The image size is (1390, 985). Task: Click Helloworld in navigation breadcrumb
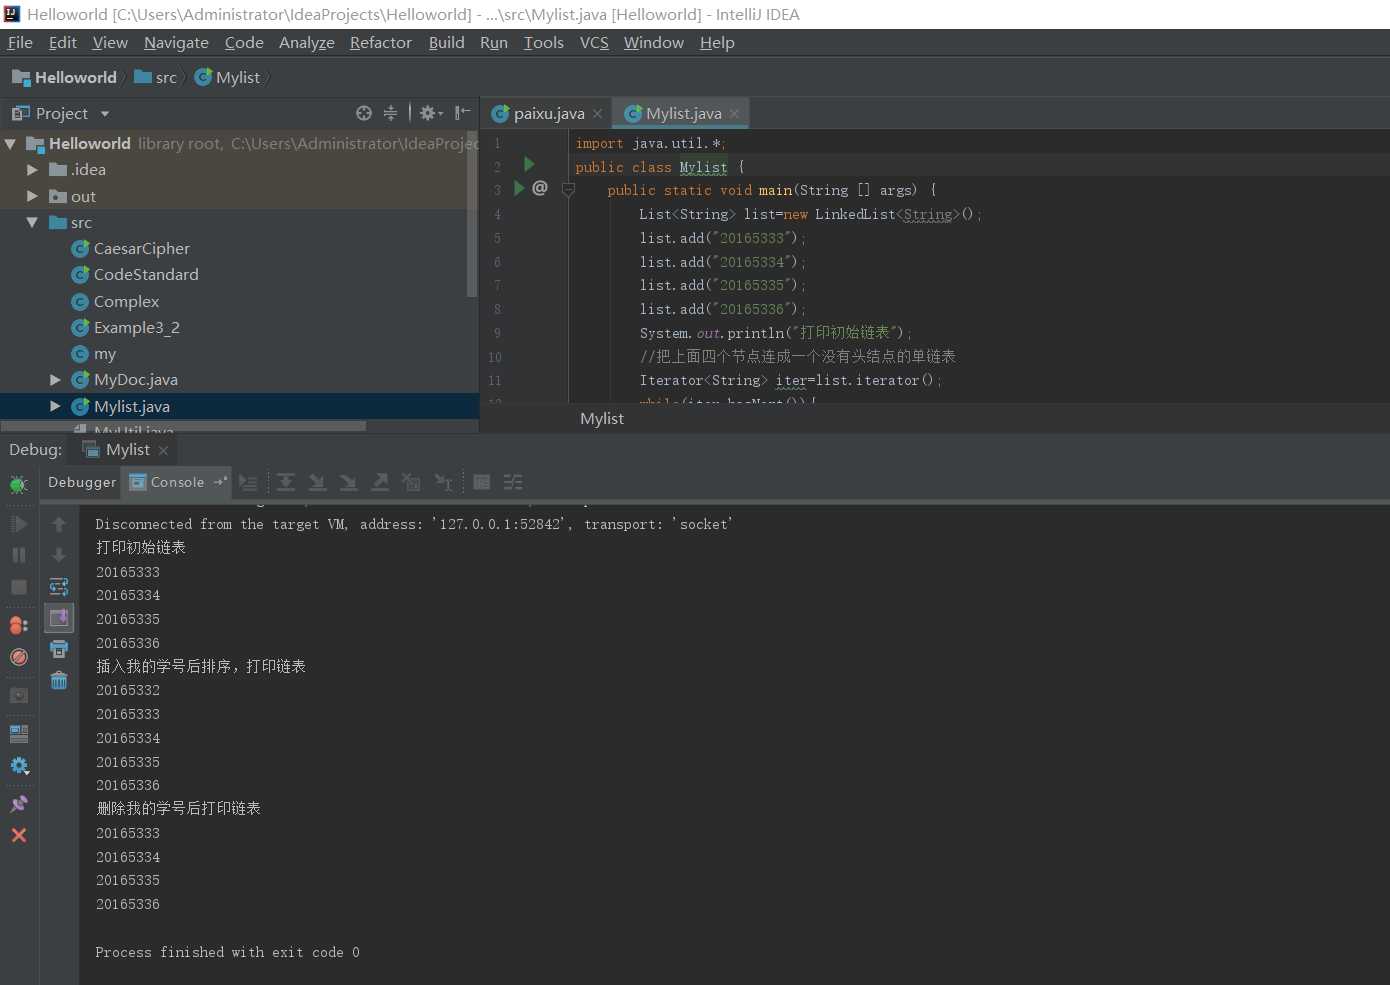65,77
